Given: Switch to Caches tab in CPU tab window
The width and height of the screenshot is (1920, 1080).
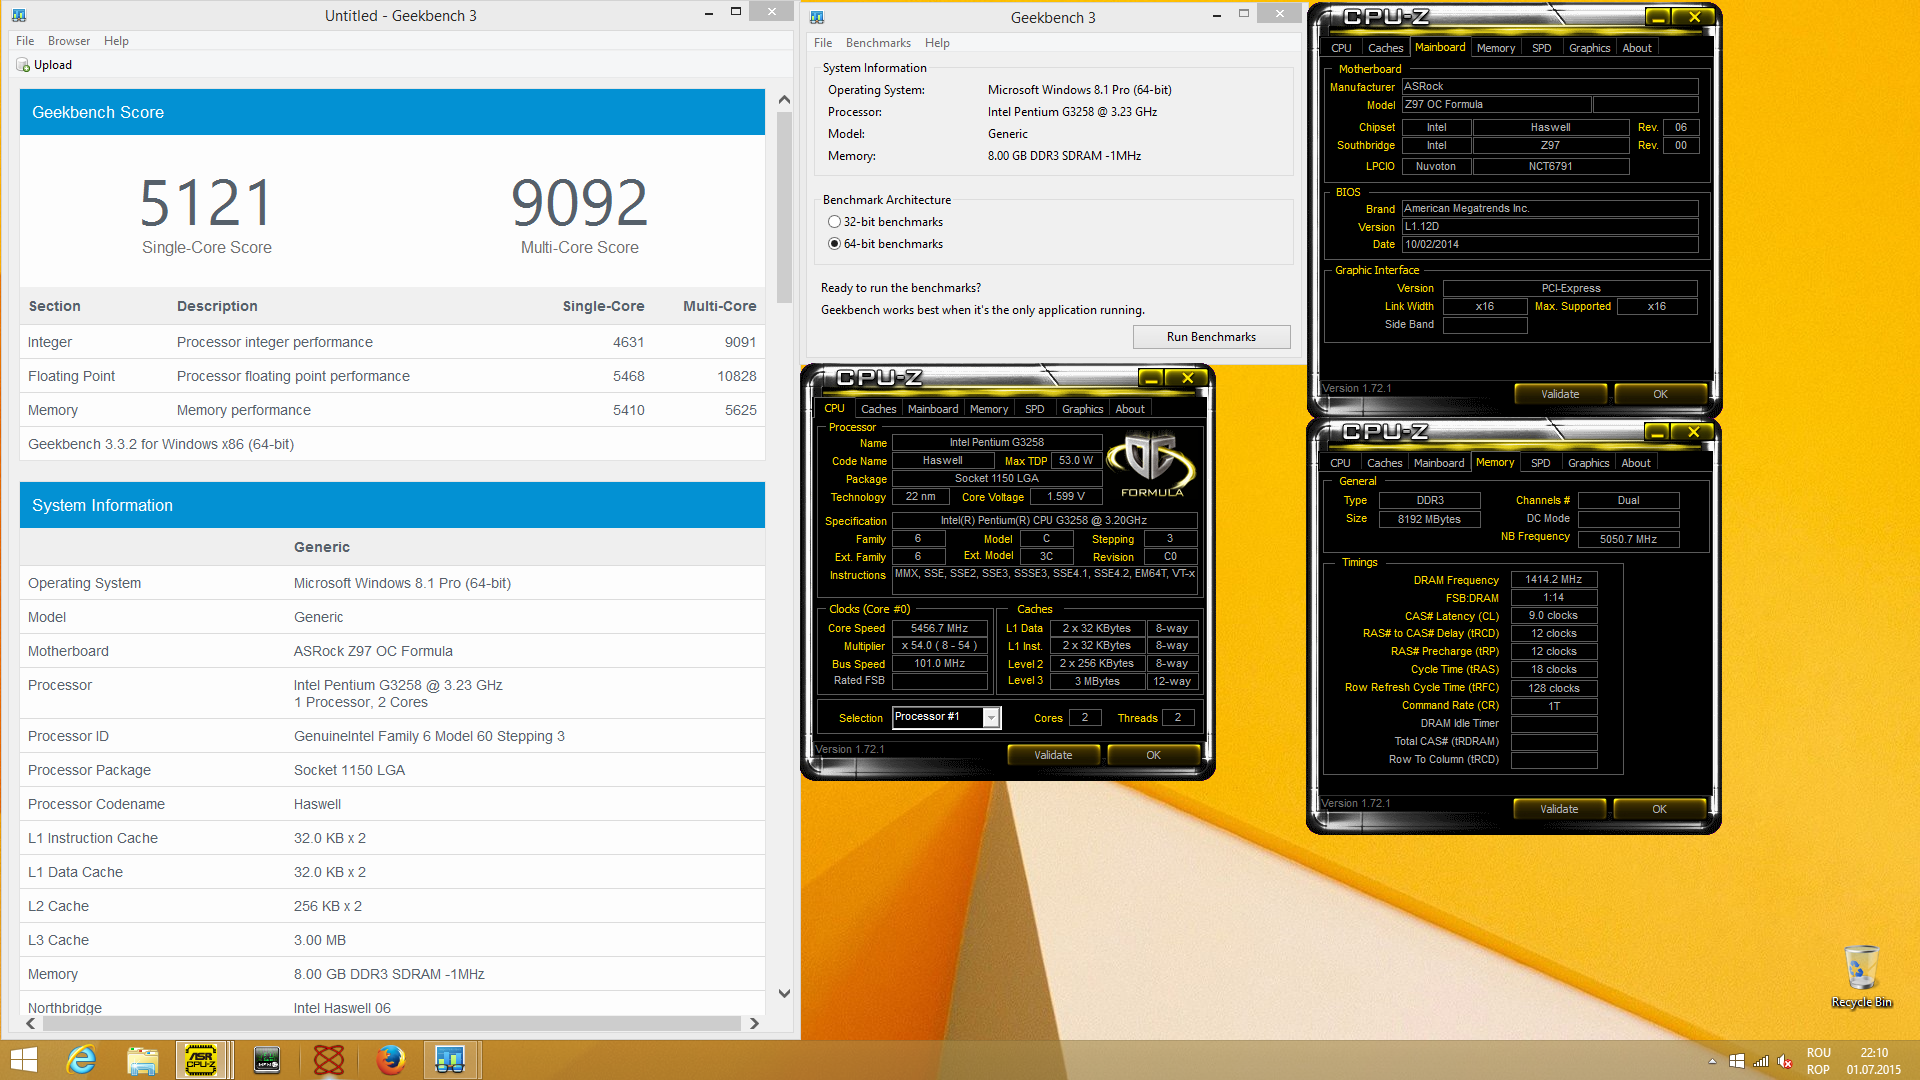Looking at the screenshot, I should [879, 409].
